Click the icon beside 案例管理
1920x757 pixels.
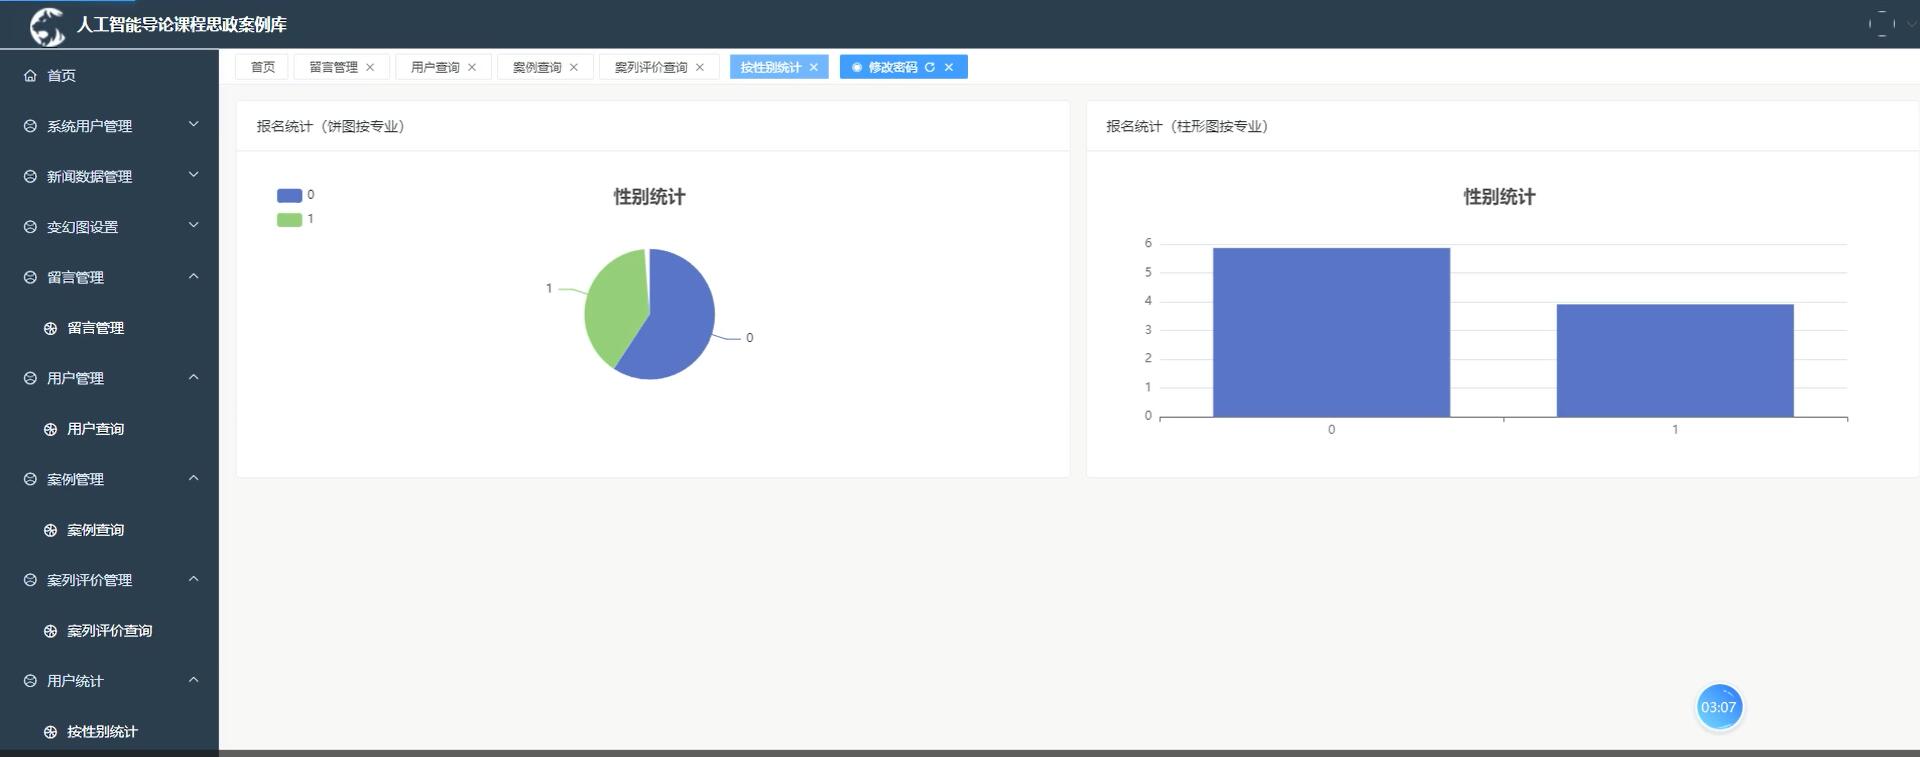click(x=30, y=479)
